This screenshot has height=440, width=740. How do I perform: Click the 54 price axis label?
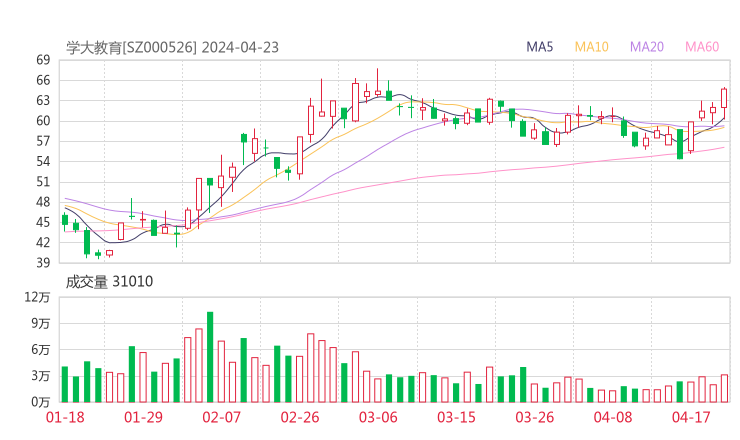(43, 161)
